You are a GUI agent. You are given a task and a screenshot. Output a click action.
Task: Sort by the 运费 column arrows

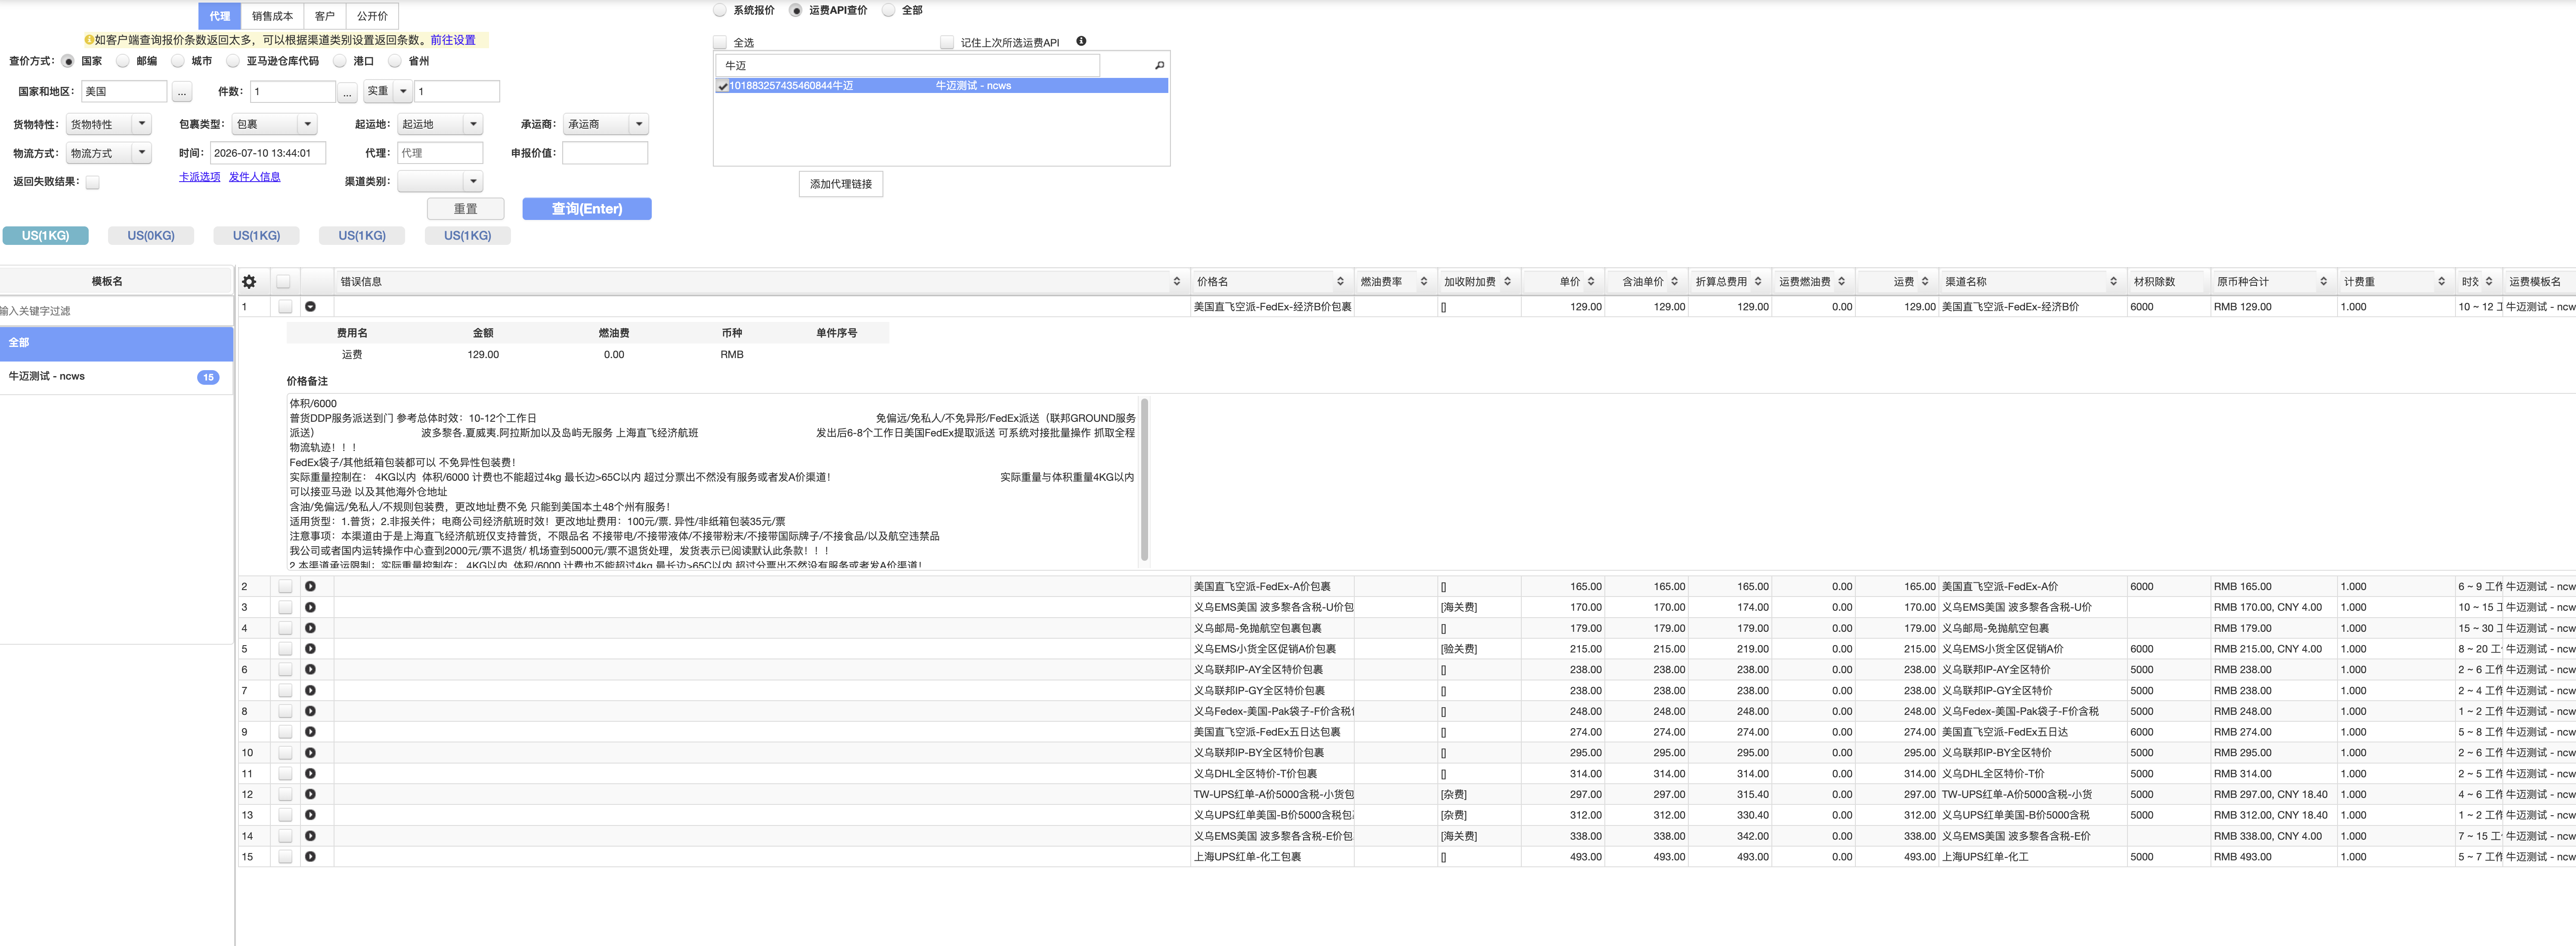point(1925,282)
